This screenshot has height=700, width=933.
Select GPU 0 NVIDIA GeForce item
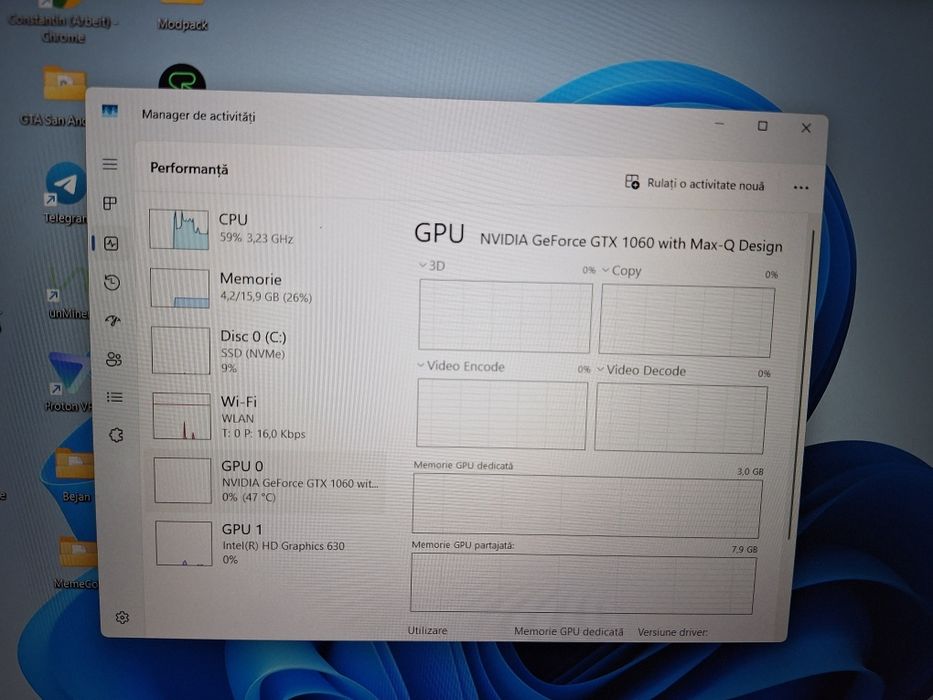pyautogui.click(x=266, y=480)
